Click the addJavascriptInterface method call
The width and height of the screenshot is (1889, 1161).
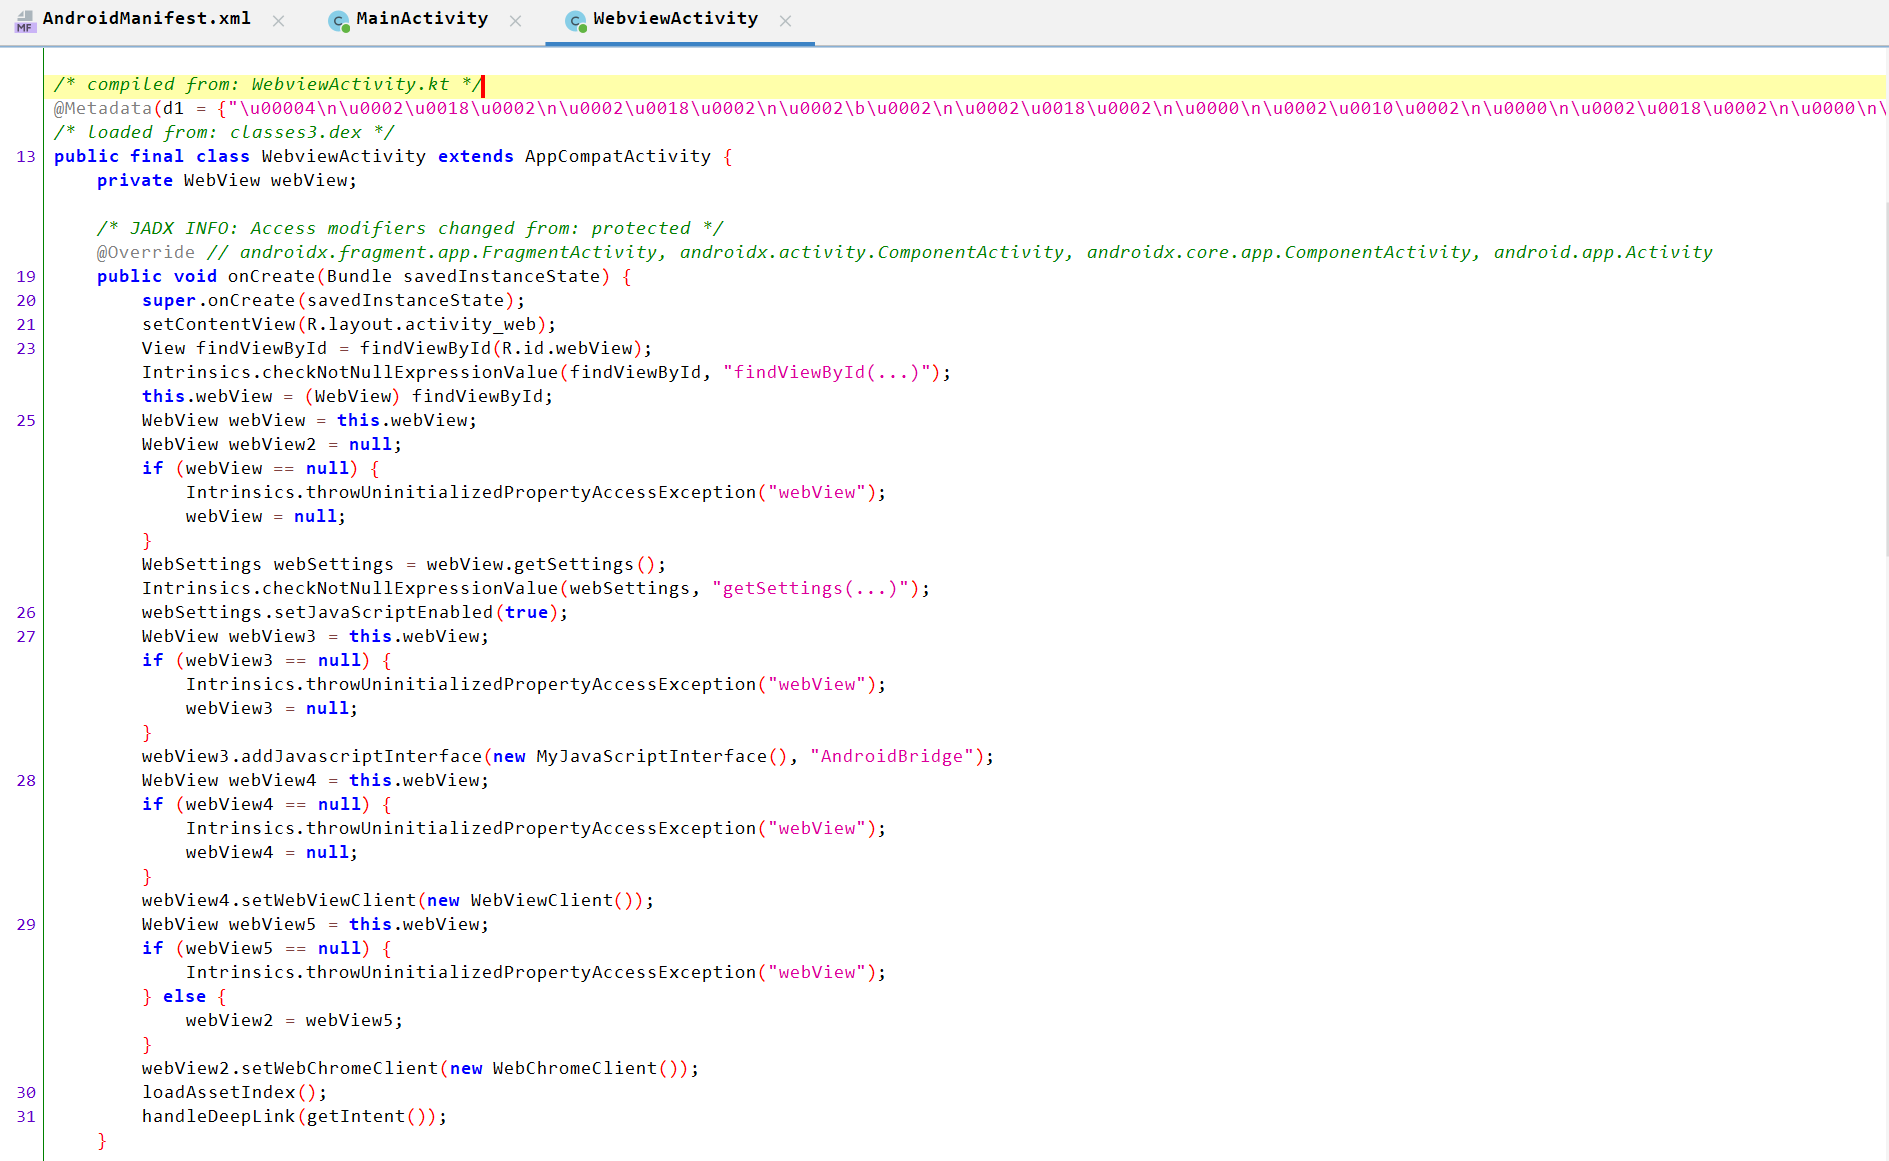point(365,756)
